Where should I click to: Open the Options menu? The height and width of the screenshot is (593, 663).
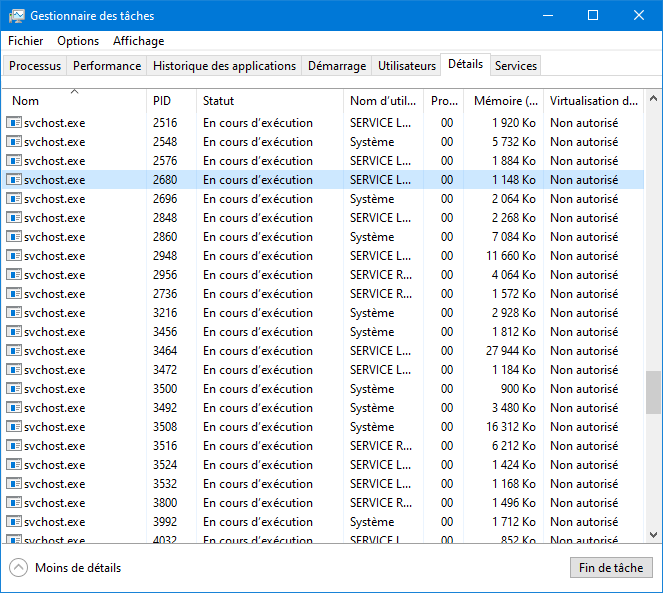78,41
